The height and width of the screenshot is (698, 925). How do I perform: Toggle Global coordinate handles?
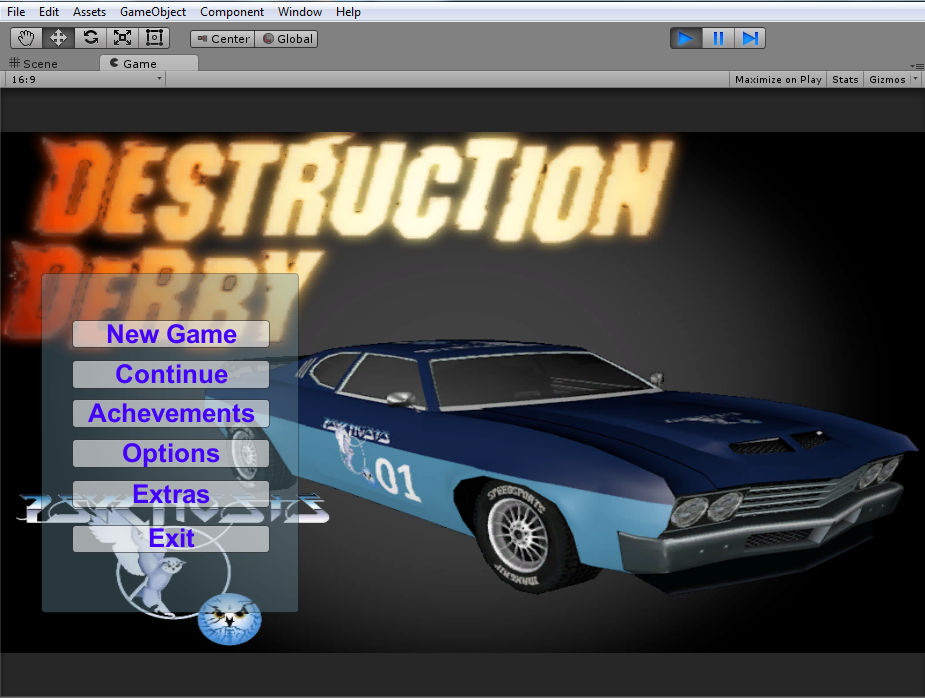pos(286,38)
